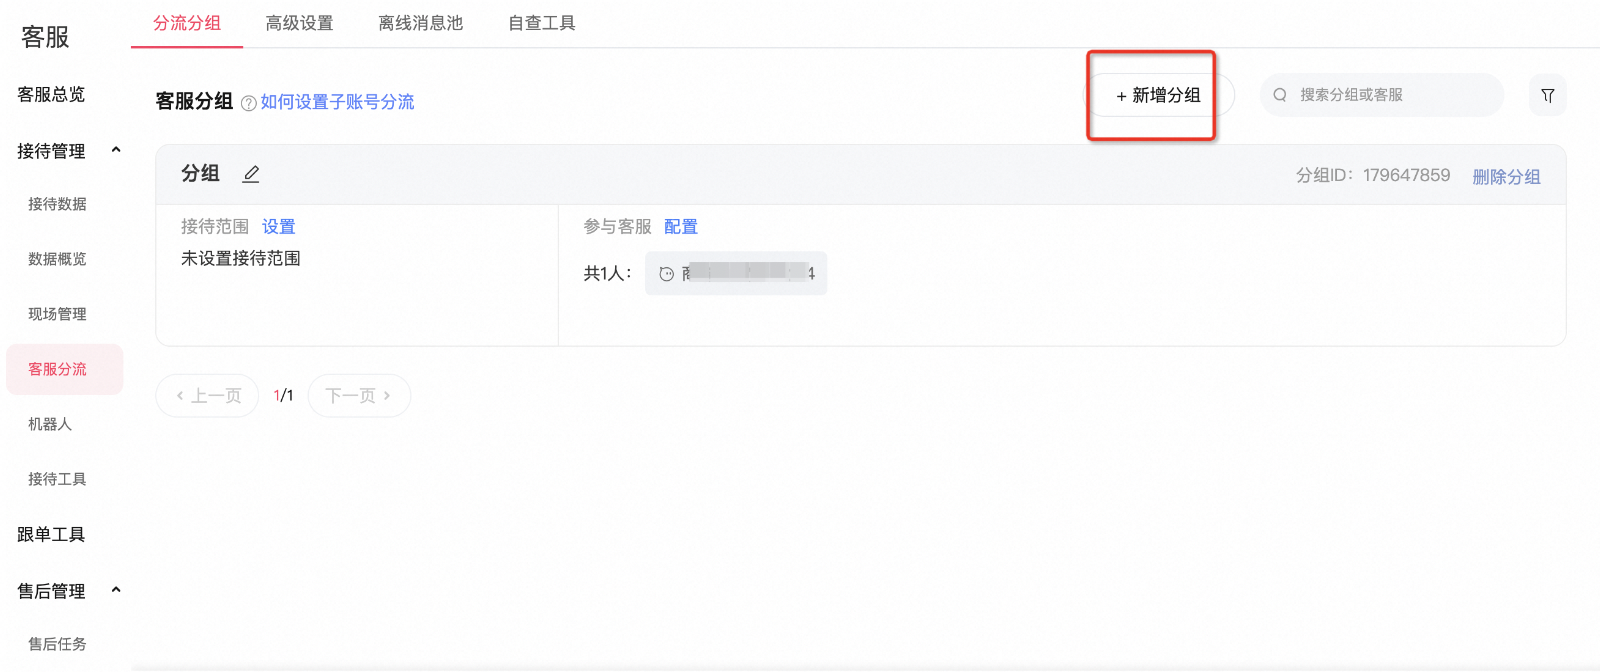Click the 客服 header title
Image resolution: width=1600 pixels, height=672 pixels.
click(x=45, y=37)
